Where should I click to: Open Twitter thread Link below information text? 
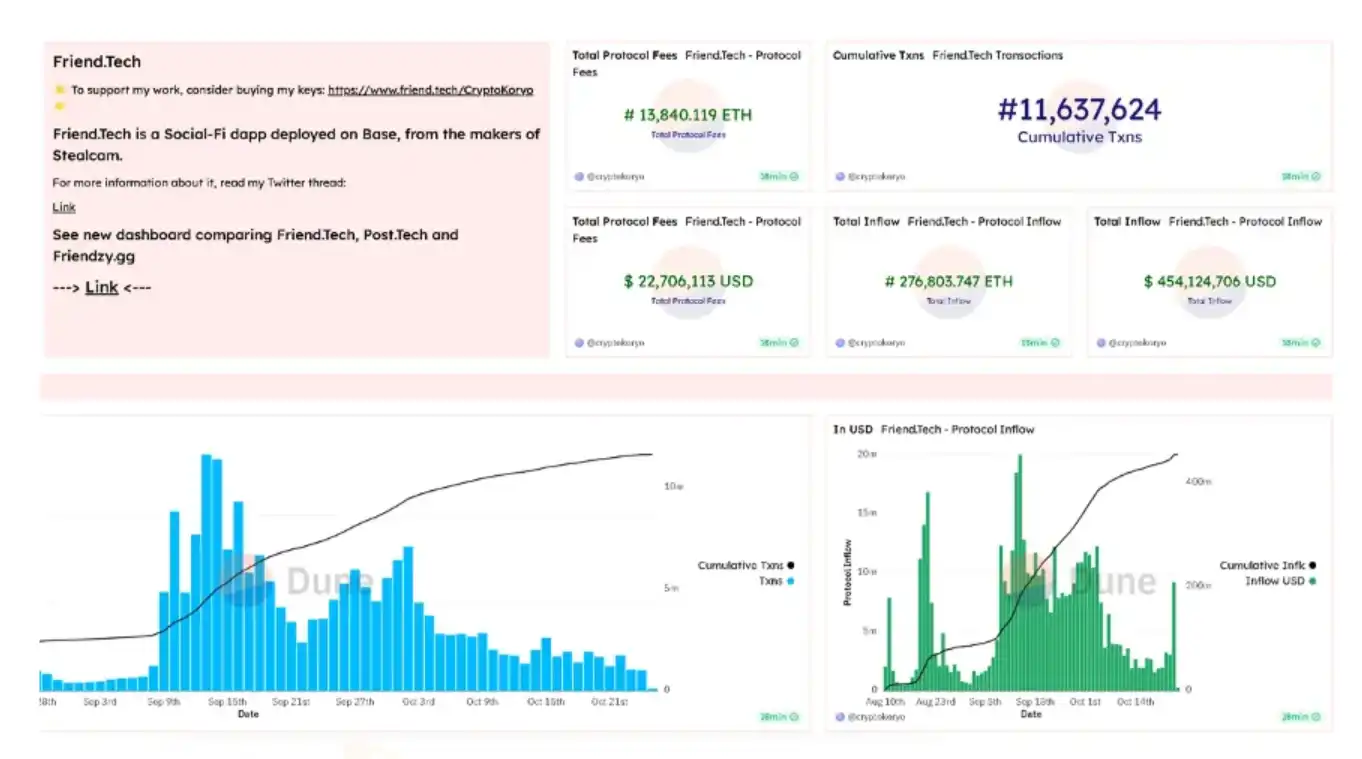tap(64, 207)
